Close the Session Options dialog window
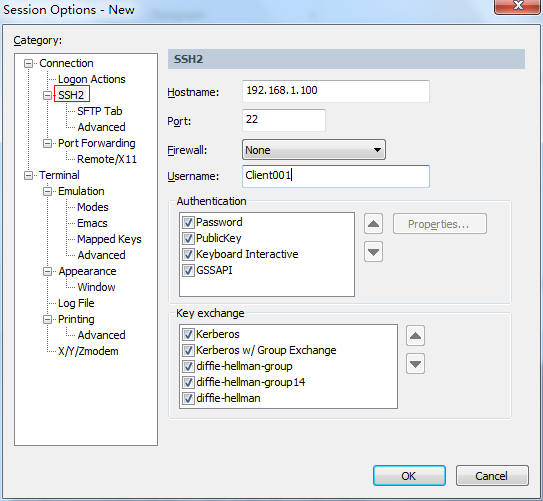This screenshot has width=543, height=501. [x=518, y=6]
